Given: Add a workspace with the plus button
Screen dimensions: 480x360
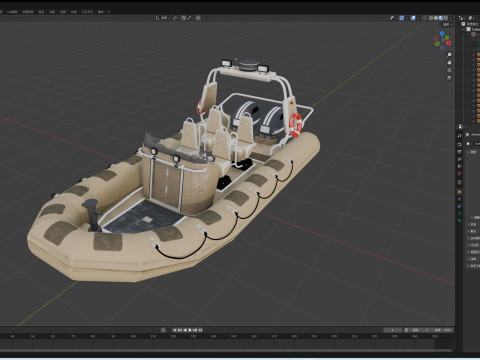Looking at the screenshot, I should [108, 11].
